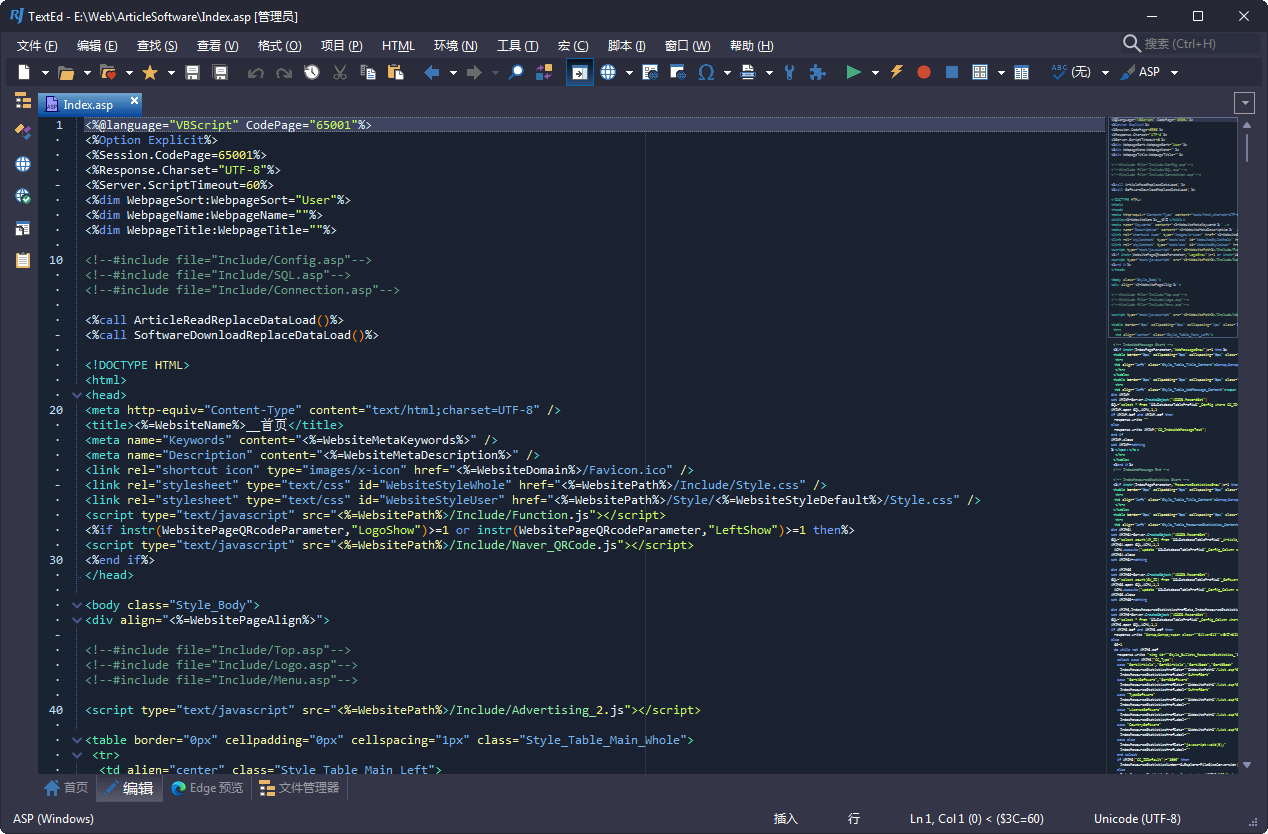1268x834 pixels.
Task: Run script with the green play button
Action: pos(853,72)
